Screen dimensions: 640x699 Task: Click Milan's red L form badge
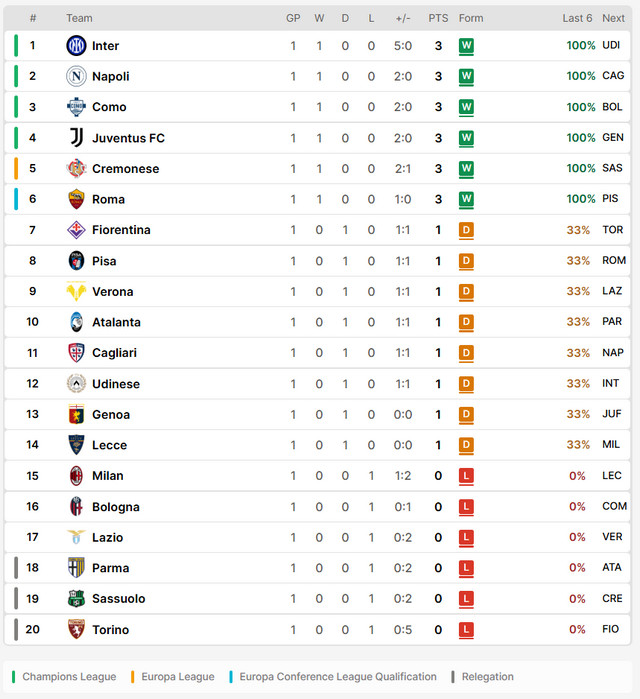[x=466, y=476]
